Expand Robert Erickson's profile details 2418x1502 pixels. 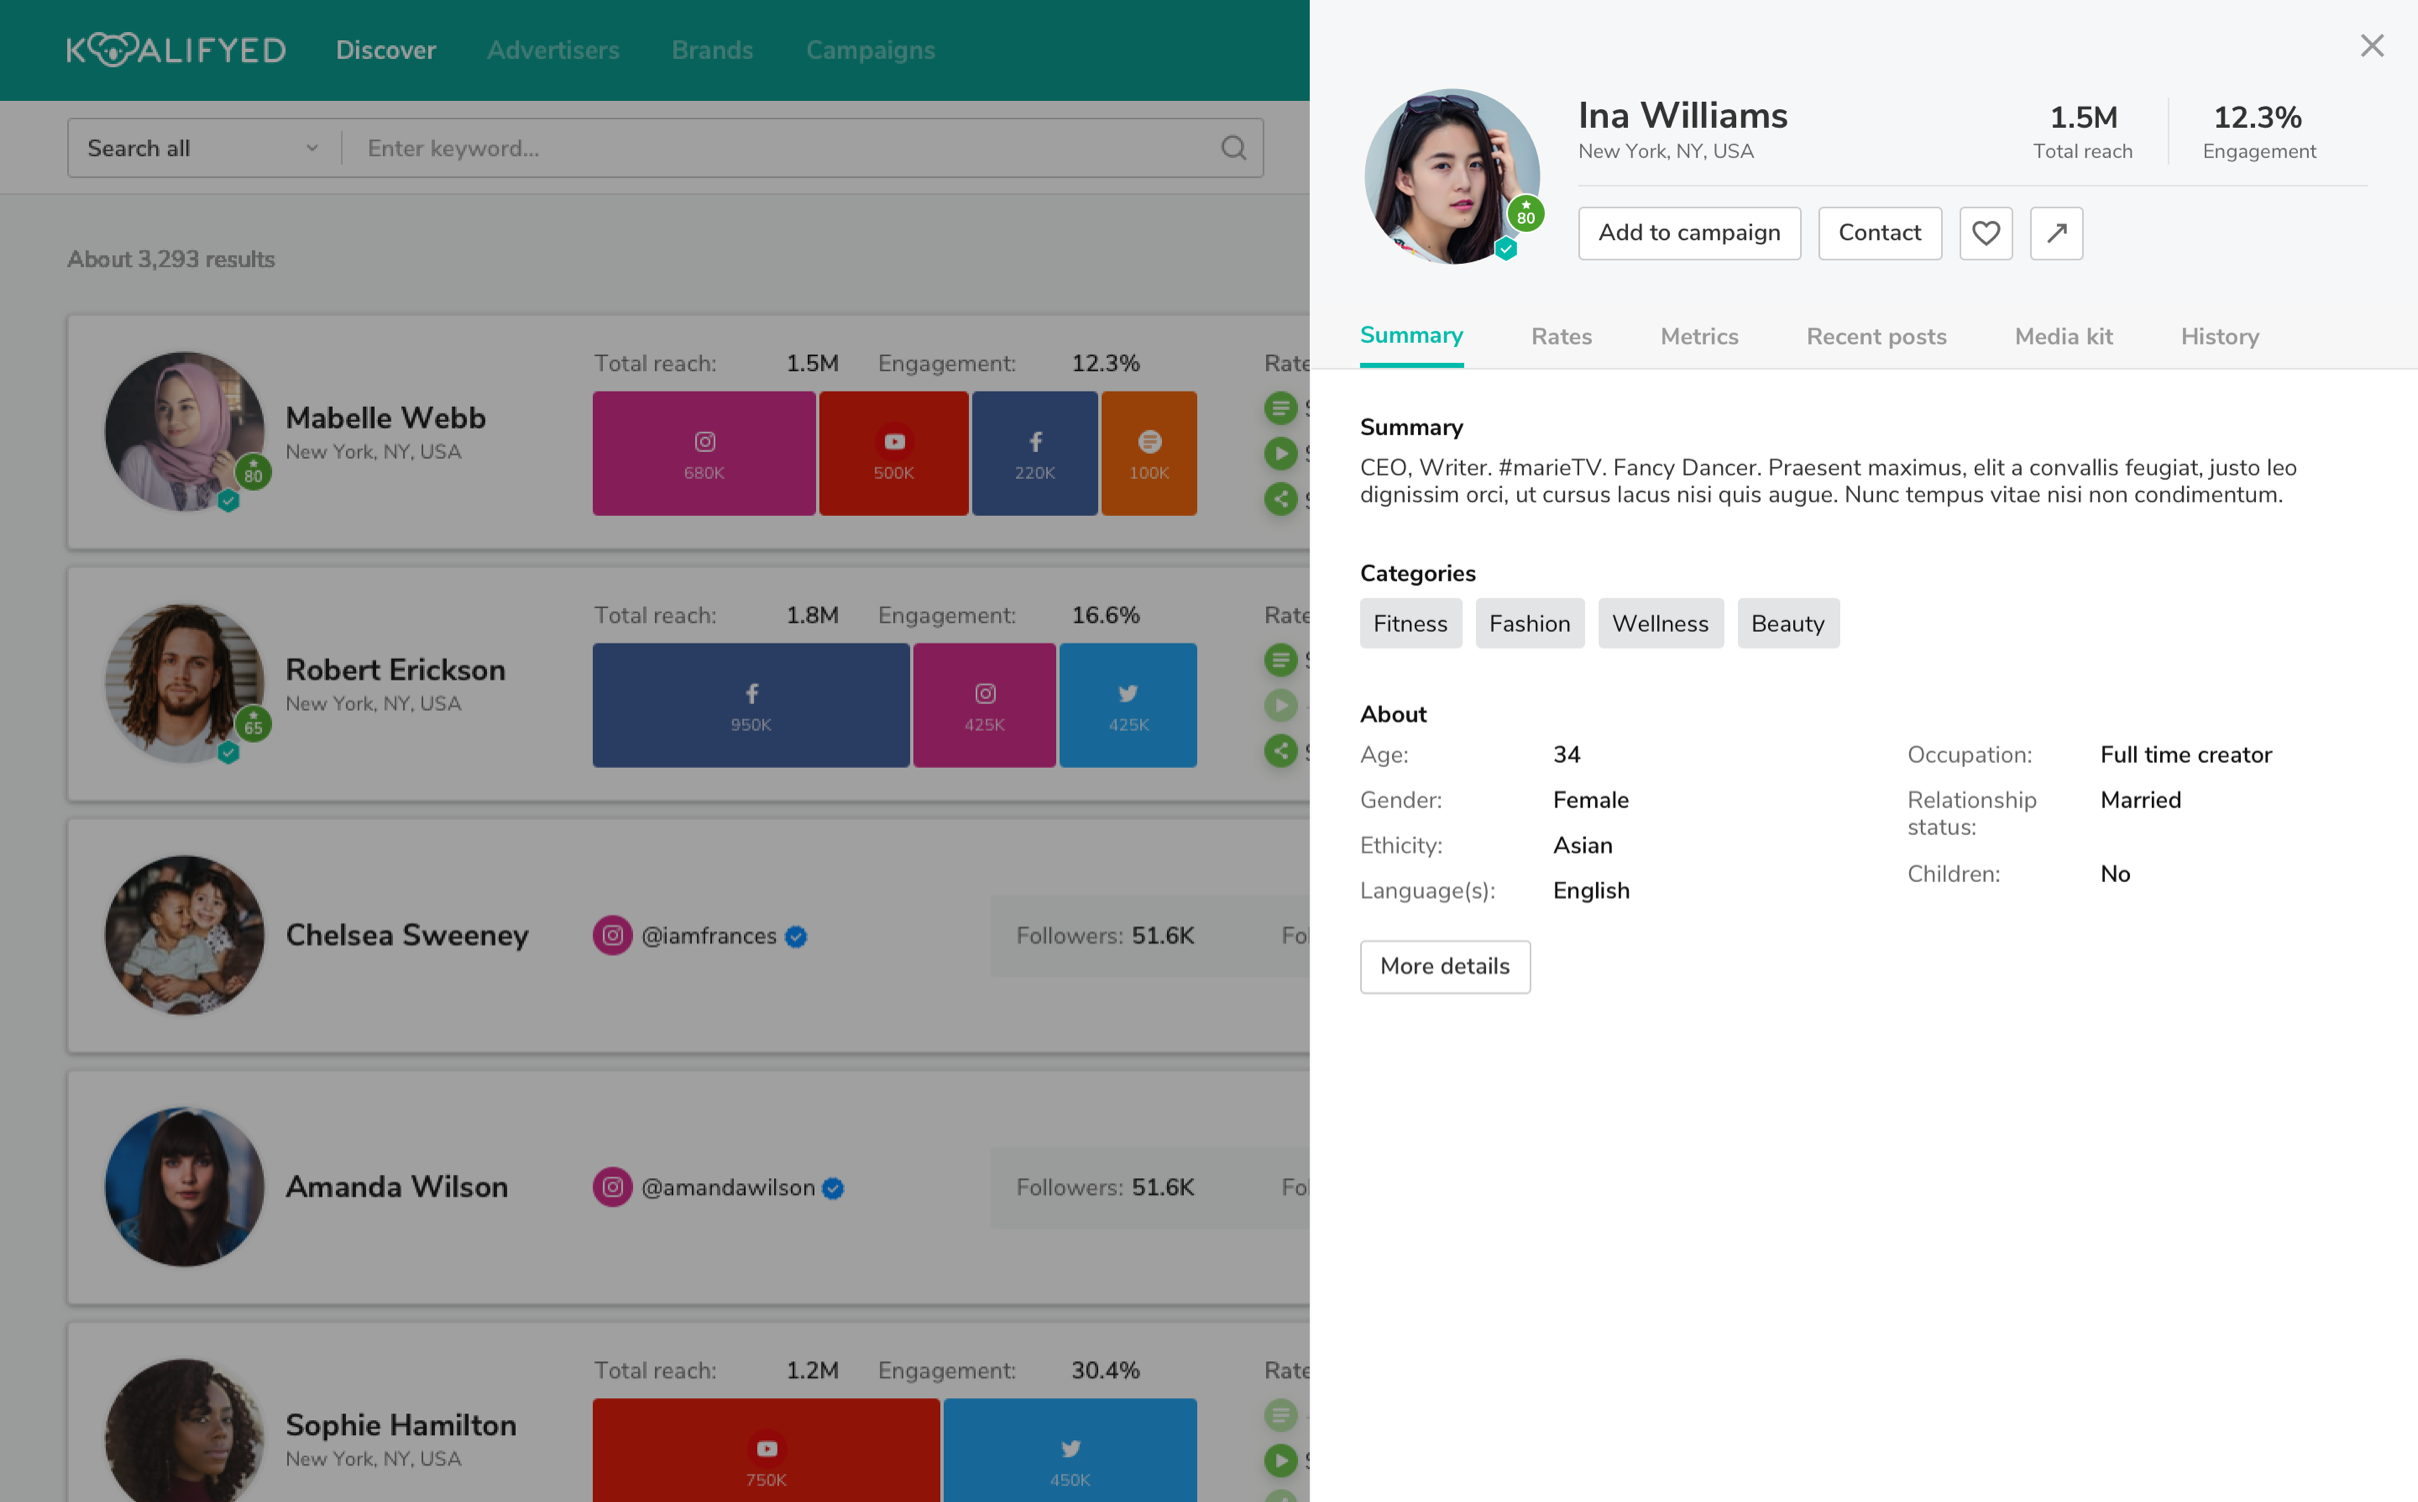[x=396, y=668]
